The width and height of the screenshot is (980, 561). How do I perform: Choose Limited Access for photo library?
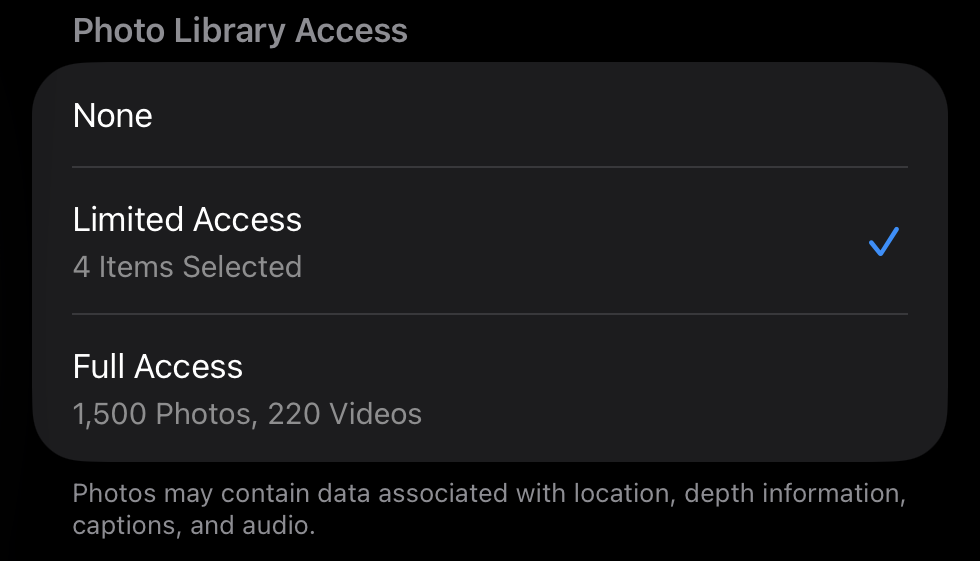tap(490, 241)
